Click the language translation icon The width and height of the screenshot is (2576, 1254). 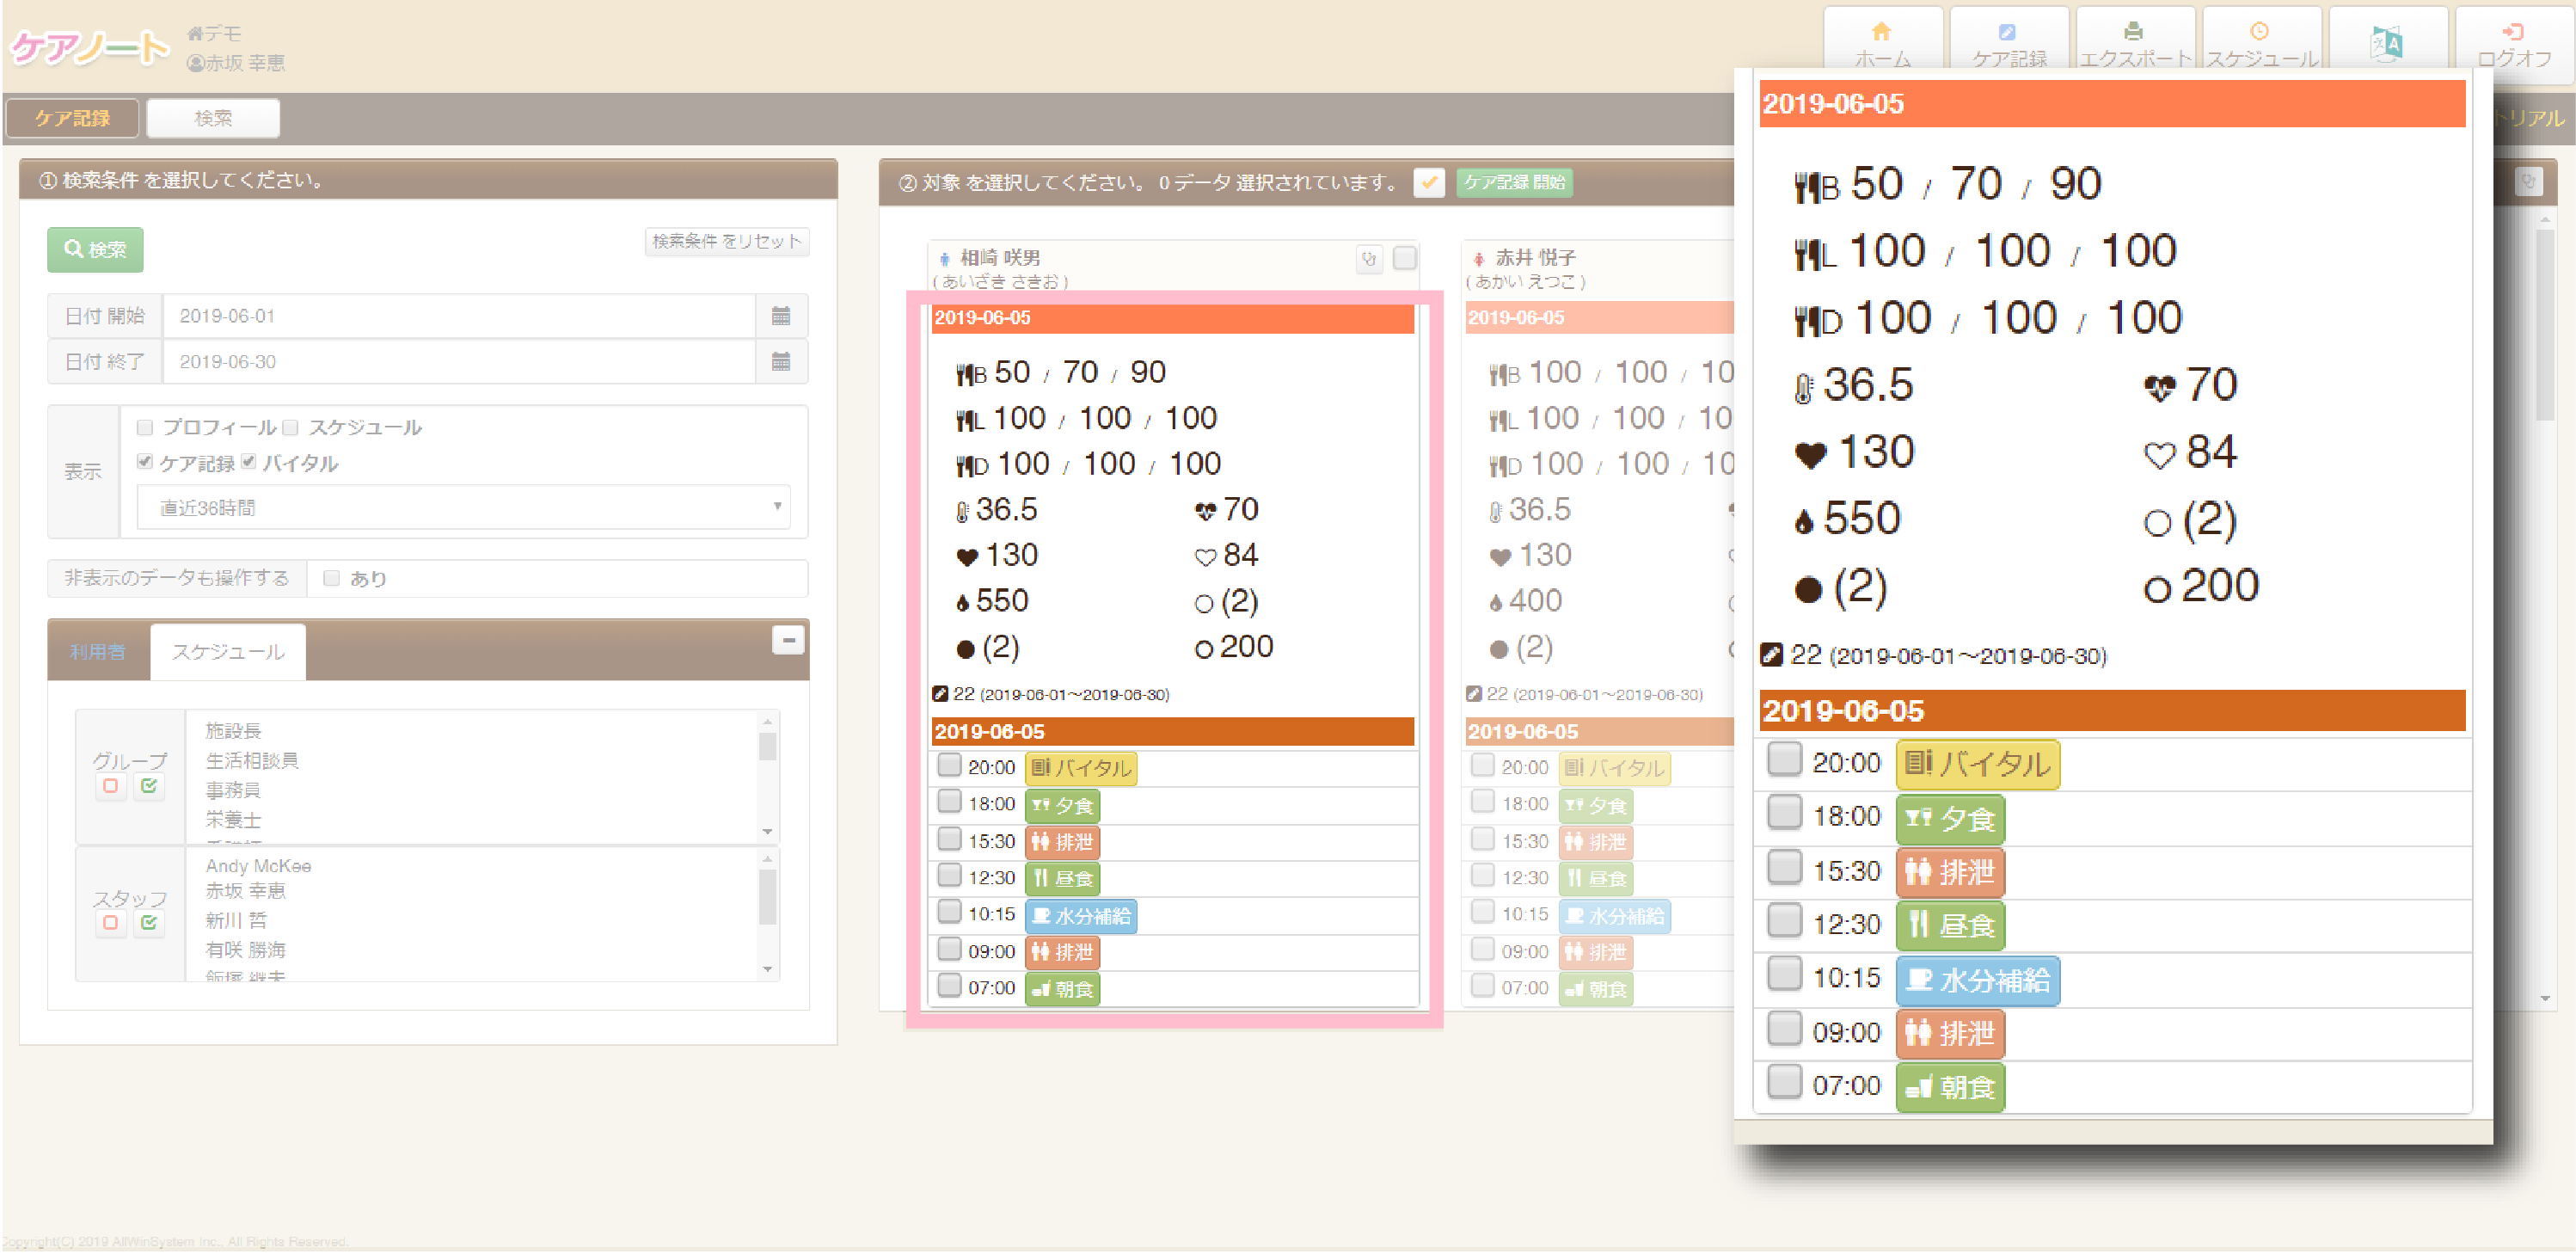pos(2386,44)
